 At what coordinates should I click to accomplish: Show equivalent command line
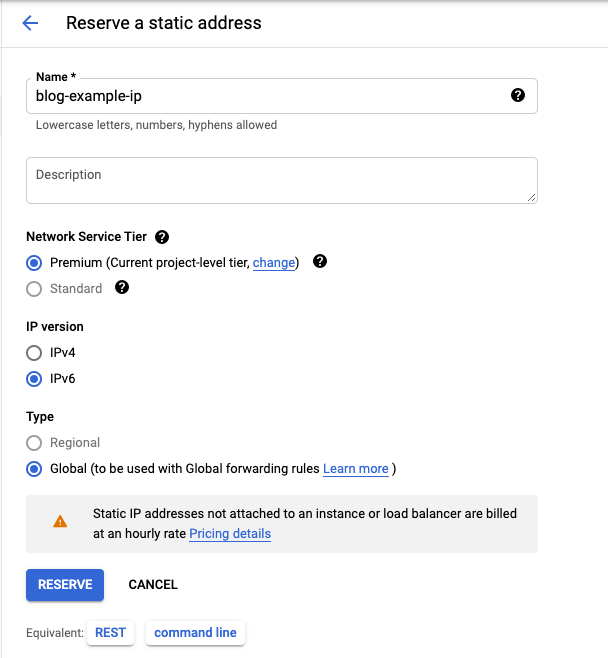195,633
